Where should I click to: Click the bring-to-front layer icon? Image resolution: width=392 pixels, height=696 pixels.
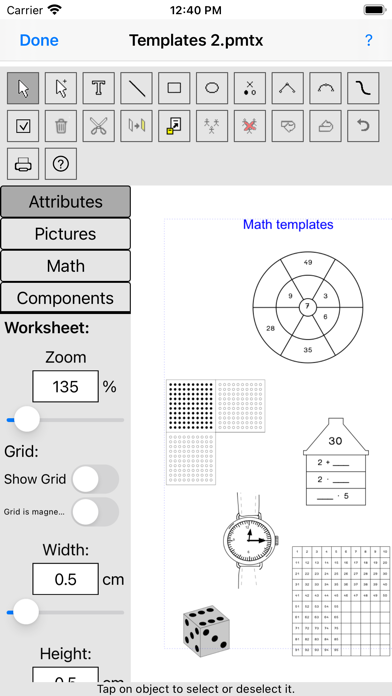[x=325, y=126]
